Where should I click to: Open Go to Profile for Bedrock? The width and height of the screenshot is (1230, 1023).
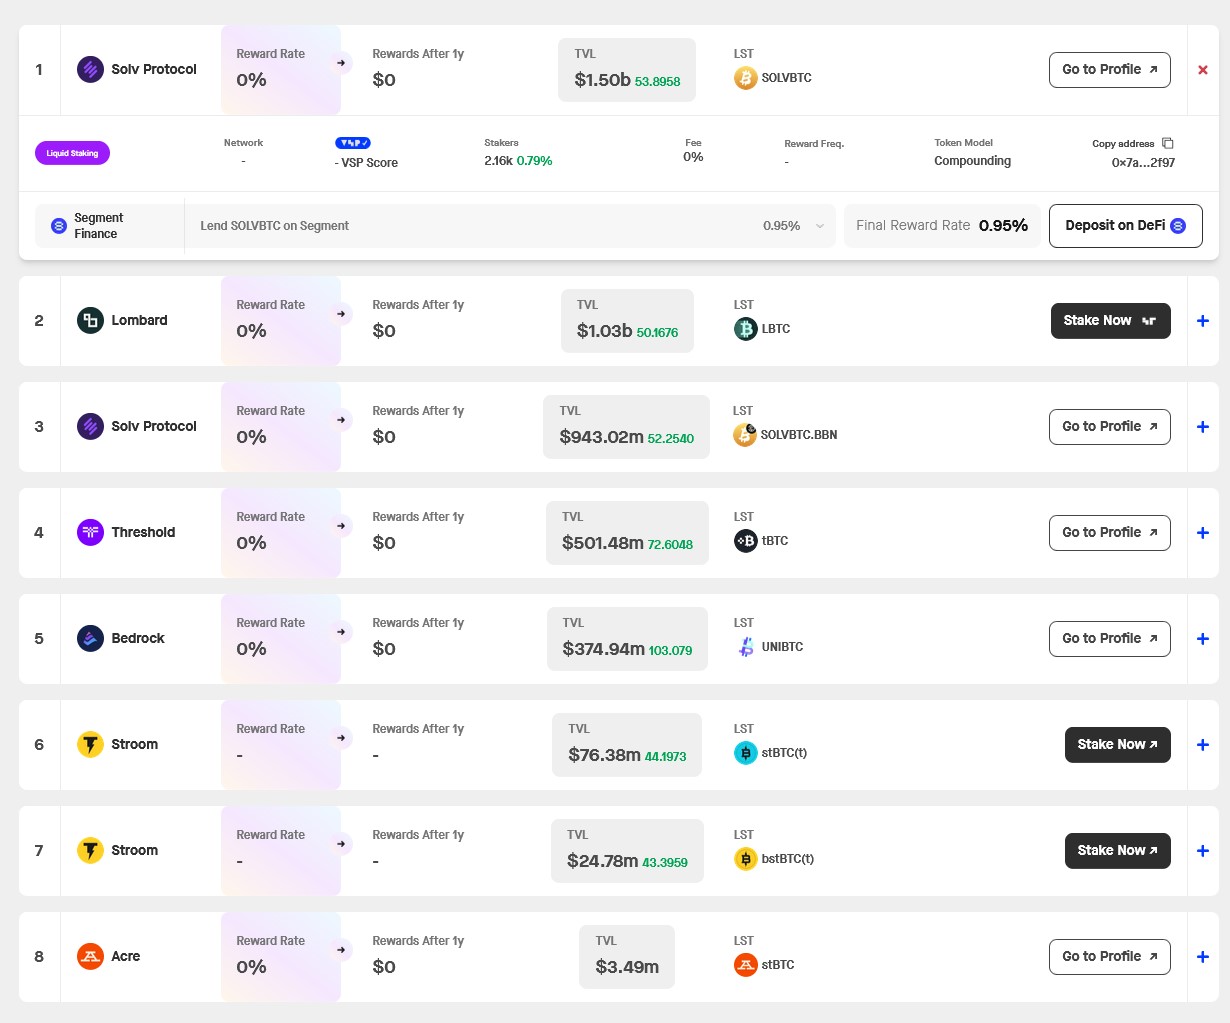pyautogui.click(x=1109, y=638)
